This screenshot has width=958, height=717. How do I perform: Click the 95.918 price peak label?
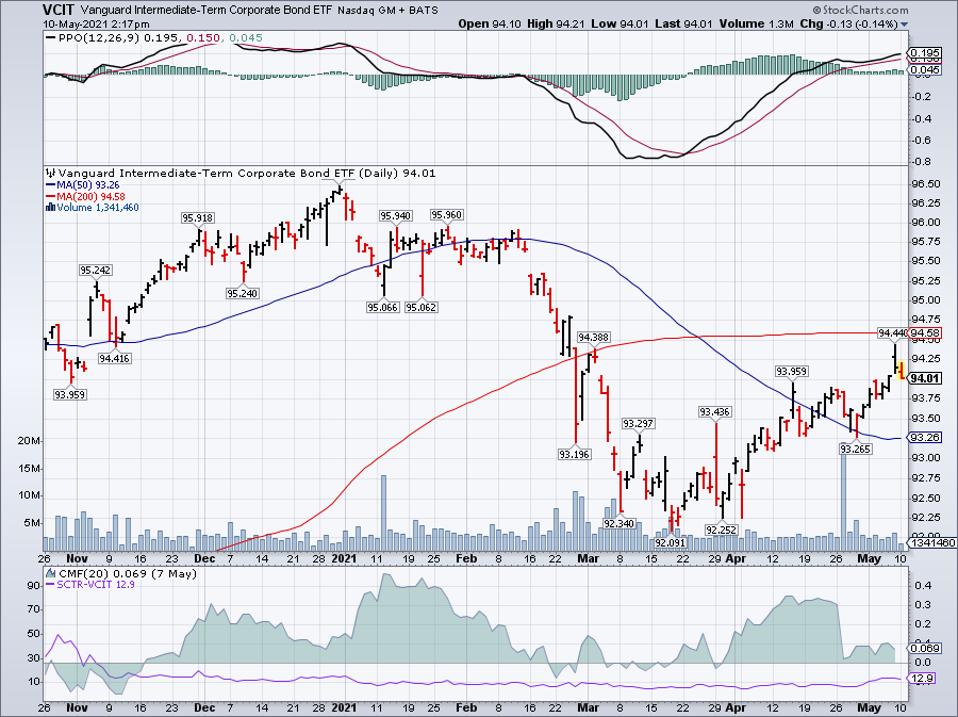[x=198, y=217]
